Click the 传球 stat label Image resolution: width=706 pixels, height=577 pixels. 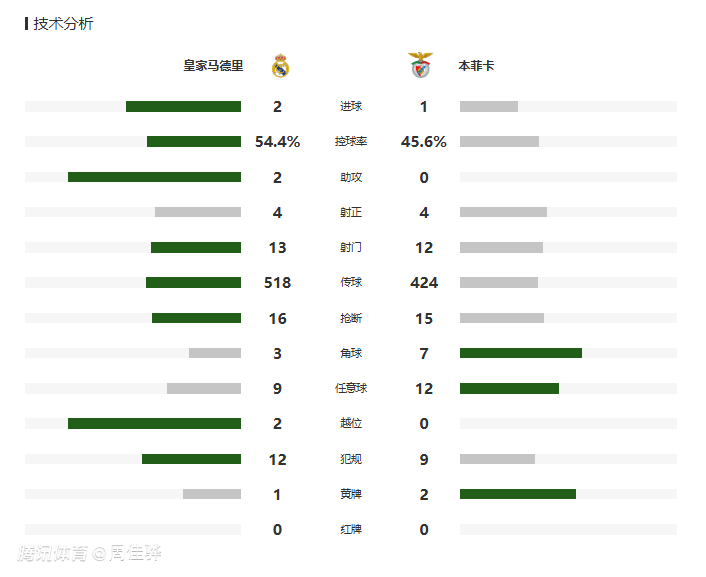pyautogui.click(x=351, y=283)
